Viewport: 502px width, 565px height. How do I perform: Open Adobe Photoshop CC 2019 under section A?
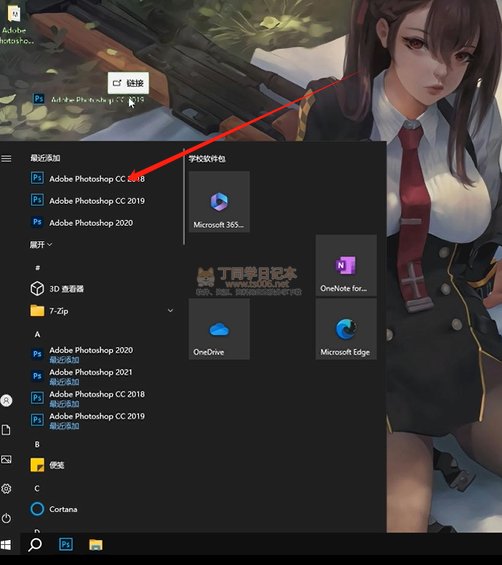tap(88, 420)
